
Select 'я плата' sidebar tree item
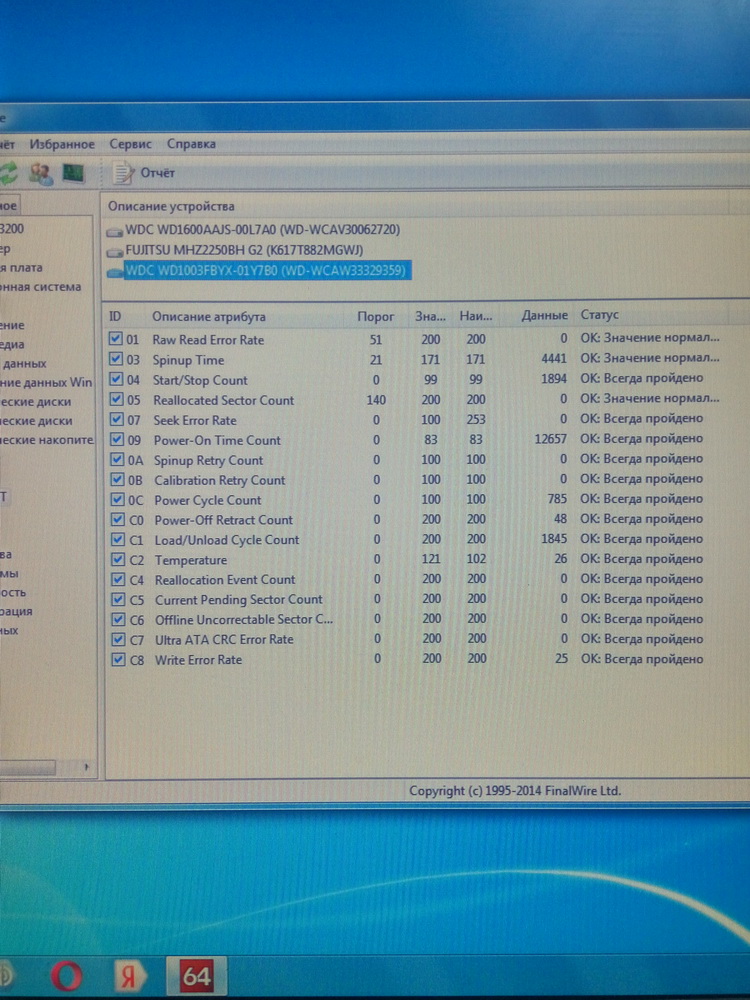pyautogui.click(x=21, y=268)
